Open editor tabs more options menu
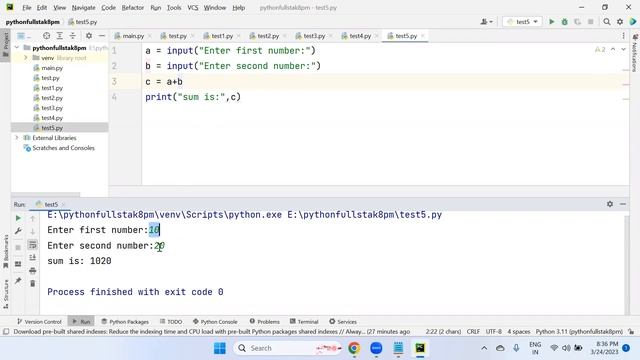640x360 pixels. pos(623,36)
